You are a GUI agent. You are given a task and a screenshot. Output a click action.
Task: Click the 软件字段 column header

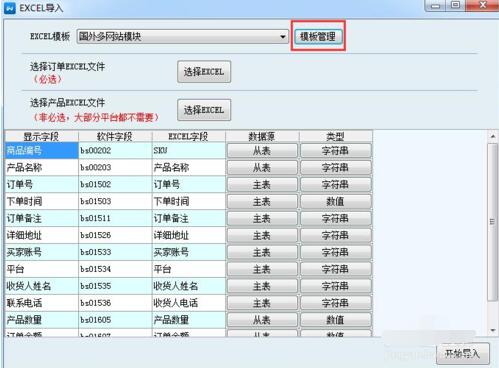(115, 136)
